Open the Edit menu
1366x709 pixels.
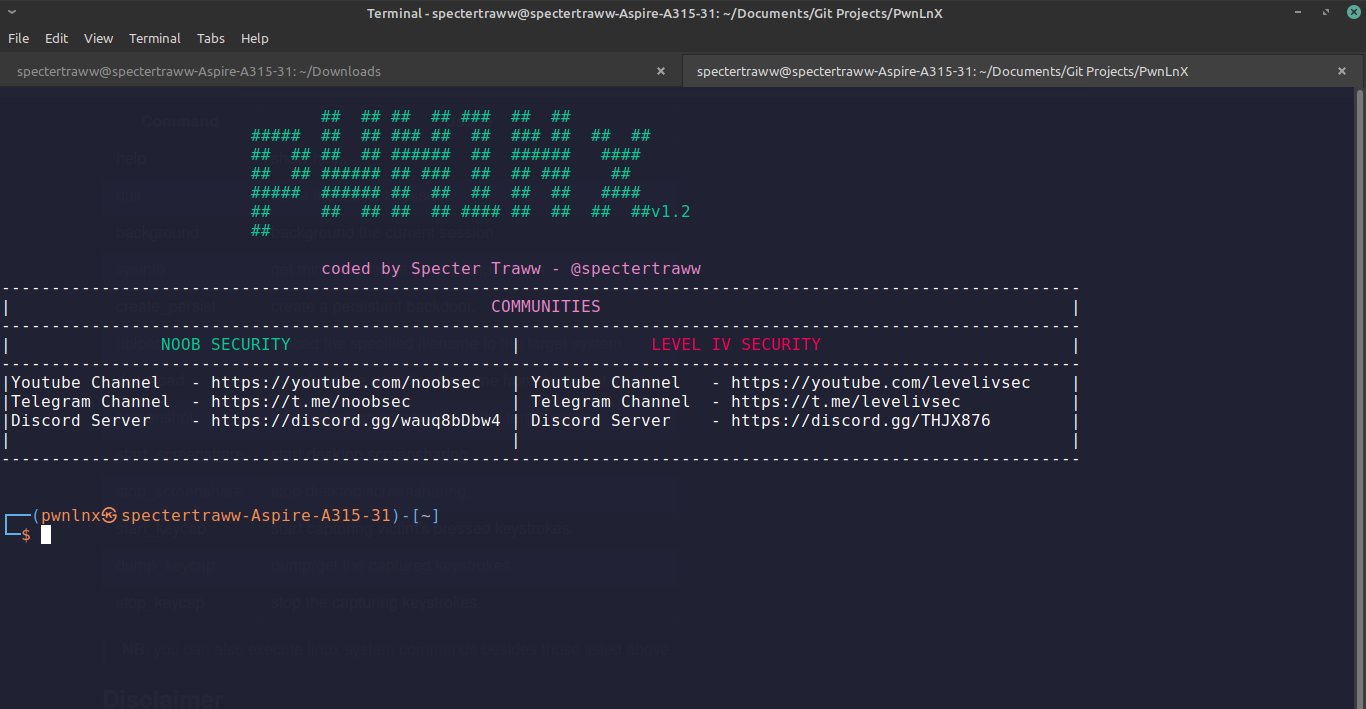coord(56,38)
